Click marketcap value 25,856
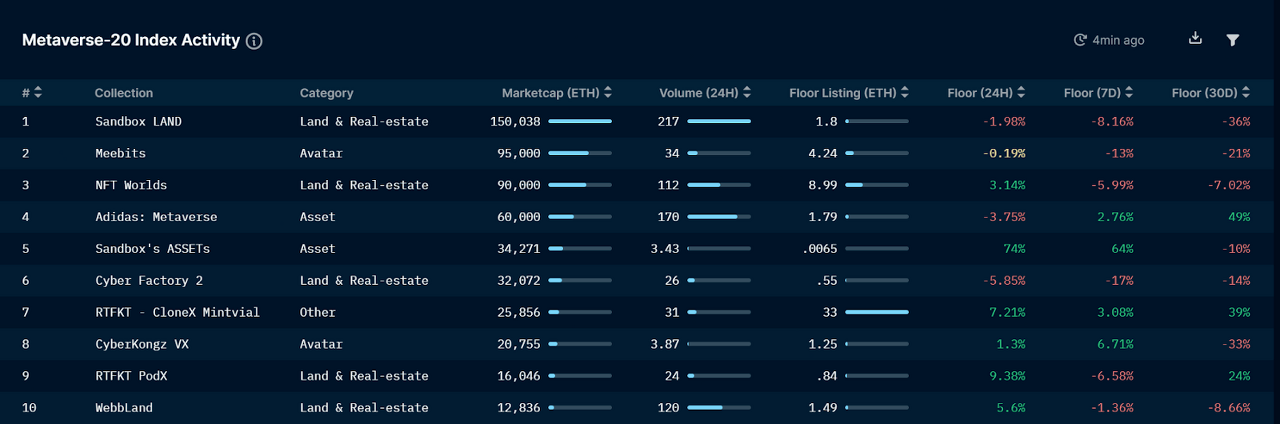The image size is (1280, 424). point(519,312)
